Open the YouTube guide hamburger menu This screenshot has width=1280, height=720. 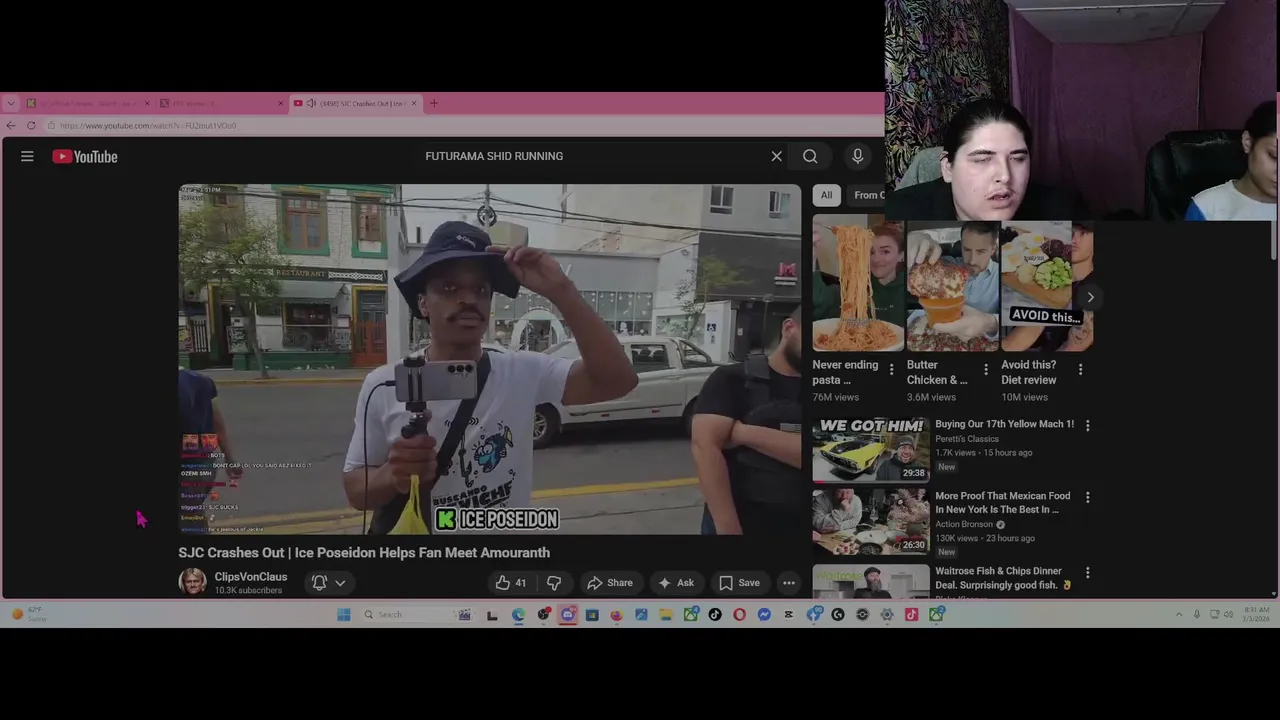[27, 156]
